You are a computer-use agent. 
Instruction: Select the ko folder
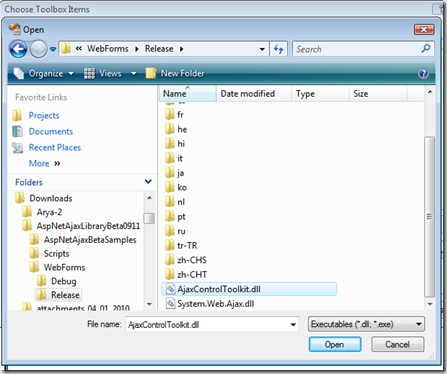(182, 187)
